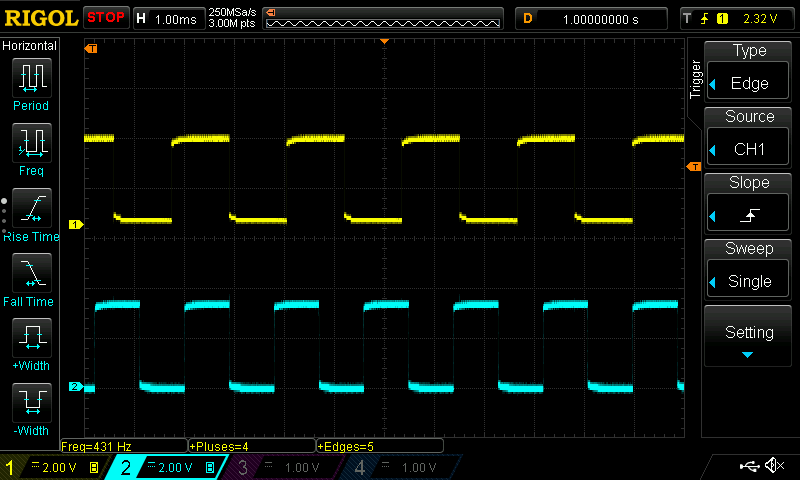800x480 pixels.
Task: Choose the Rise Time measurement icon
Action: pyautogui.click(x=31, y=208)
